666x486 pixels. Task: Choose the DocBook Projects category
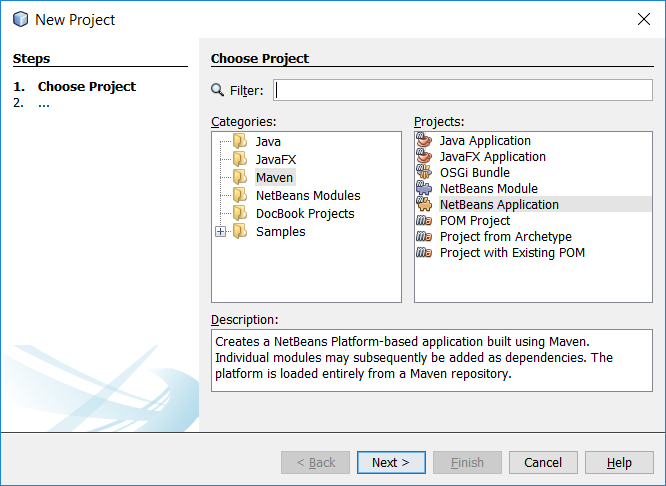[305, 213]
